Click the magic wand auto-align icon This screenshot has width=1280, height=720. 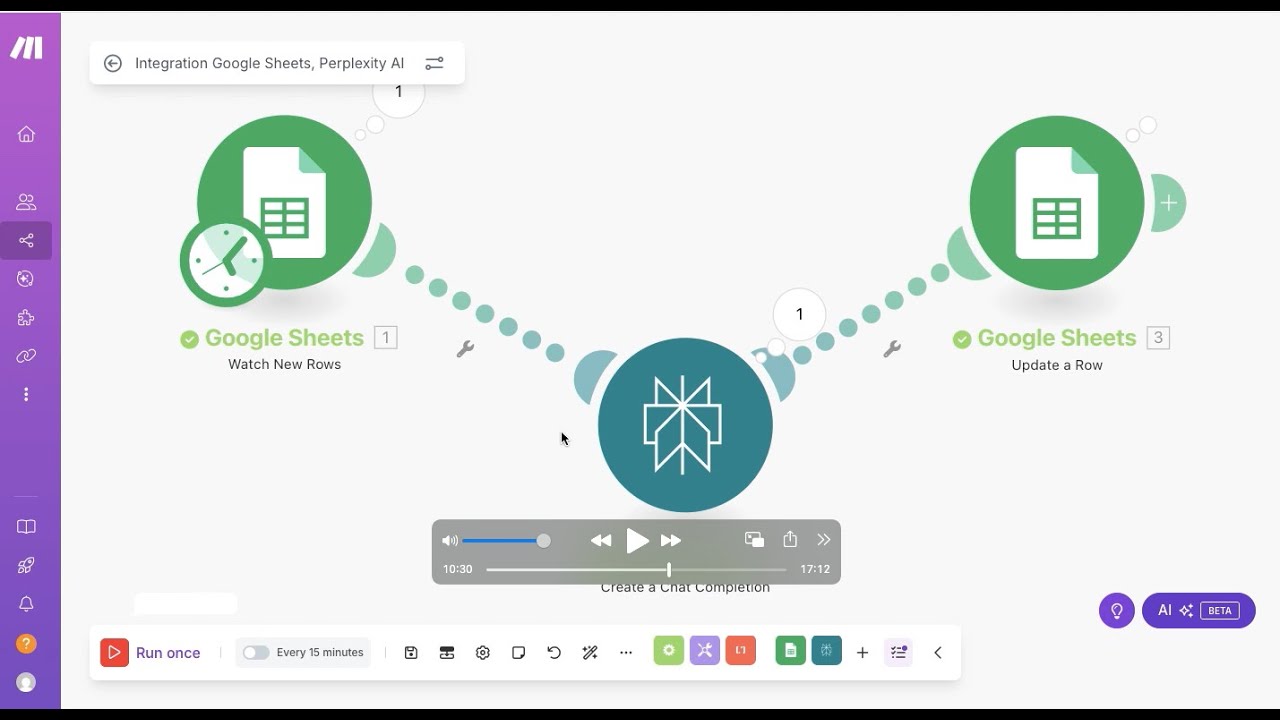click(x=590, y=653)
